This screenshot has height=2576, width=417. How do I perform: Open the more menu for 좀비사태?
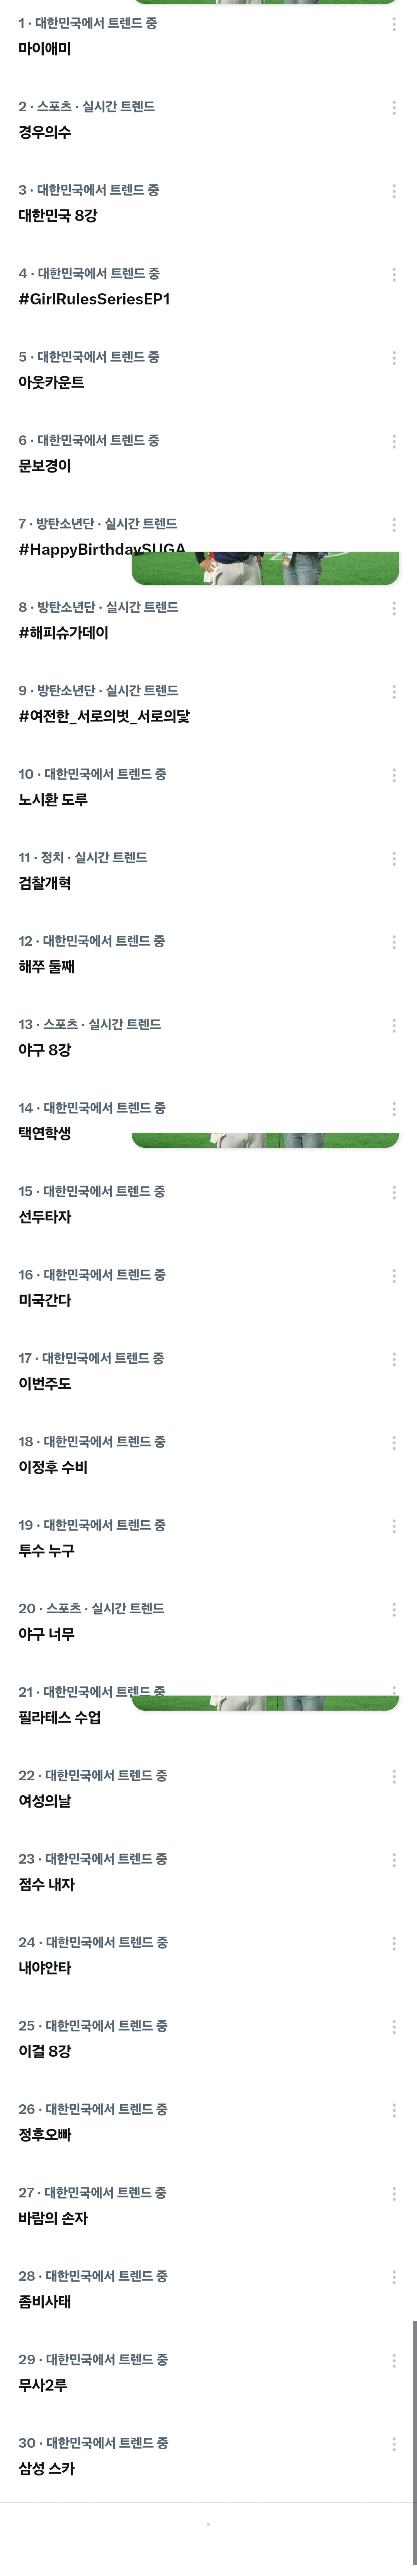coord(394,2277)
